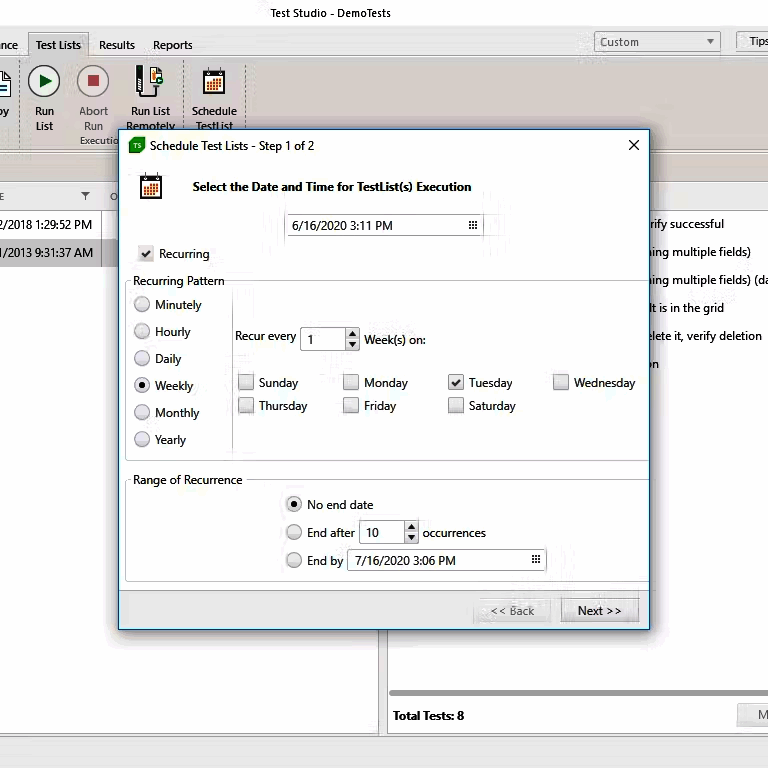The height and width of the screenshot is (768, 768).
Task: Enable the Monday checkbox
Action: click(x=351, y=382)
